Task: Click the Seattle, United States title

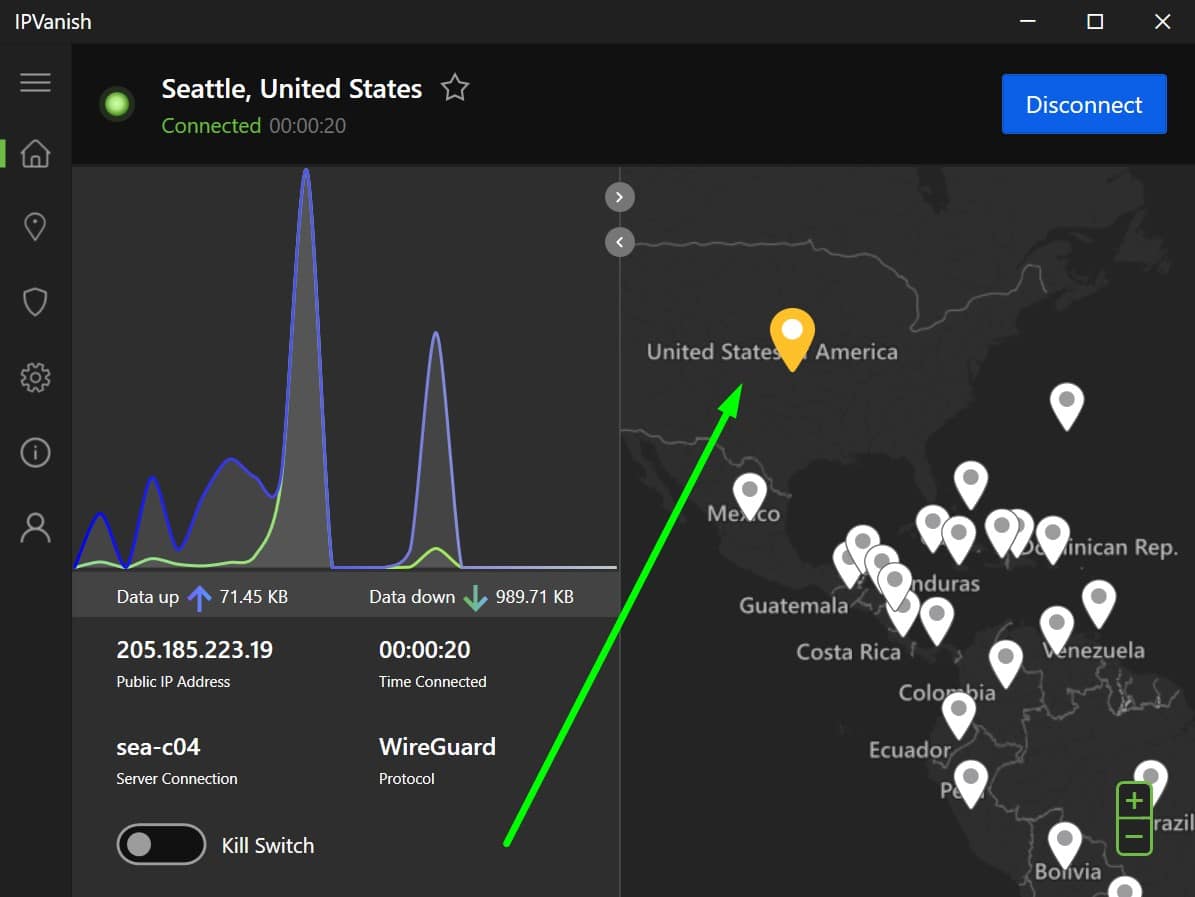Action: pyautogui.click(x=292, y=88)
